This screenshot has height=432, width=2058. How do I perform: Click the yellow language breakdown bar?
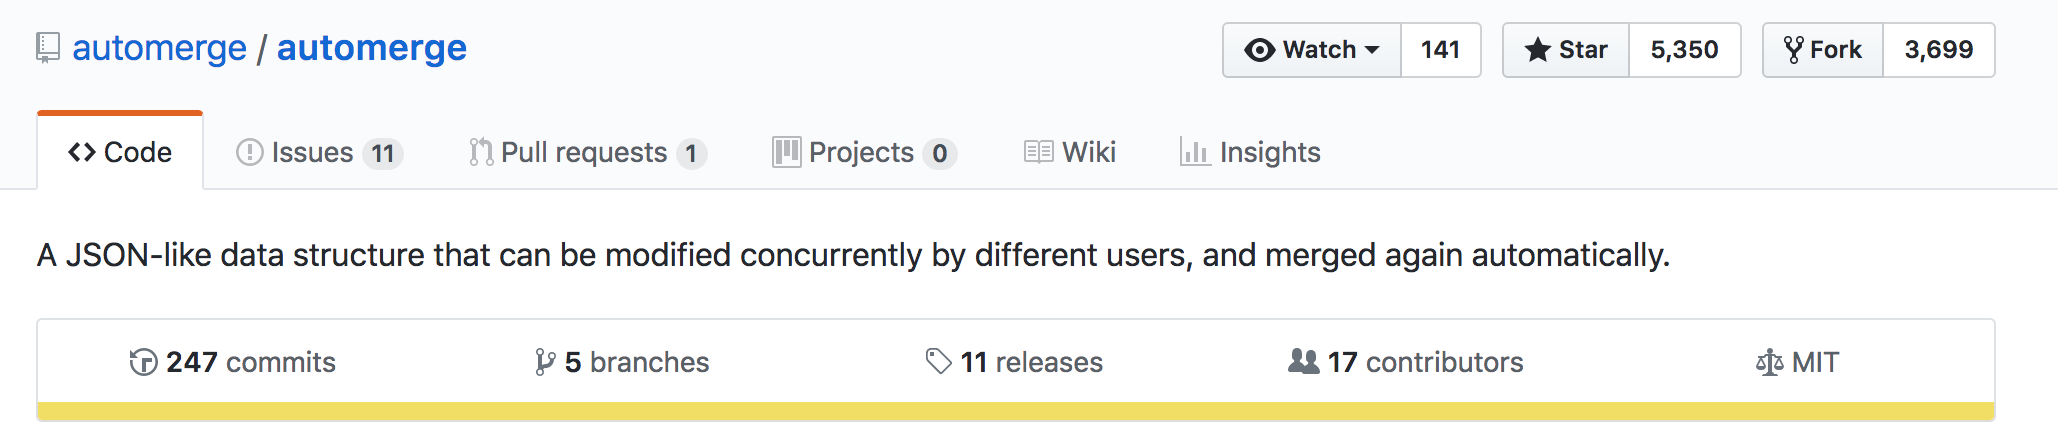(1016, 412)
